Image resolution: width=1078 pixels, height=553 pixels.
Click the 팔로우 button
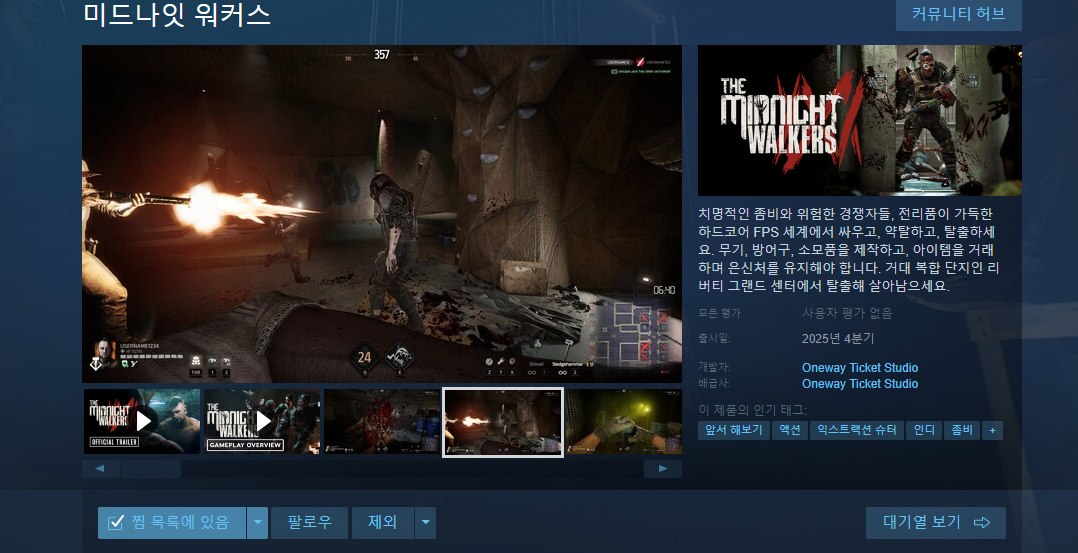309,523
